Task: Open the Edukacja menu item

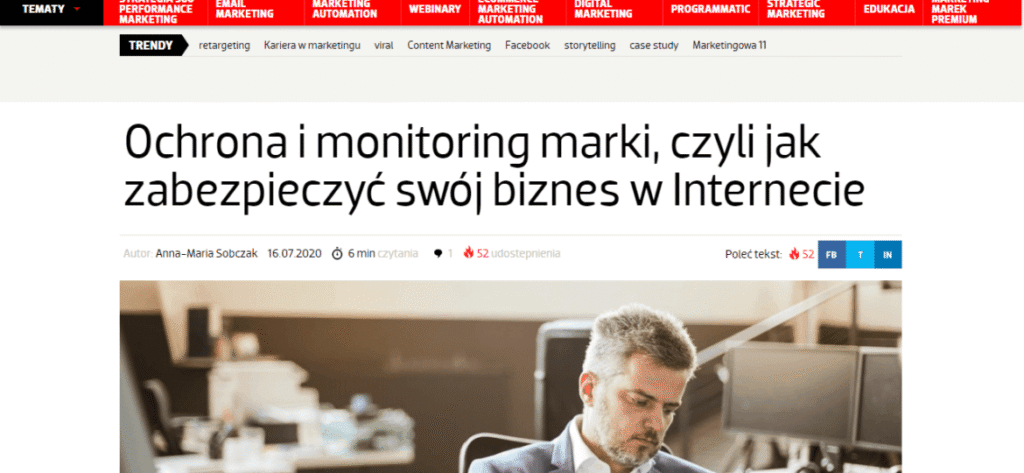Action: point(889,9)
